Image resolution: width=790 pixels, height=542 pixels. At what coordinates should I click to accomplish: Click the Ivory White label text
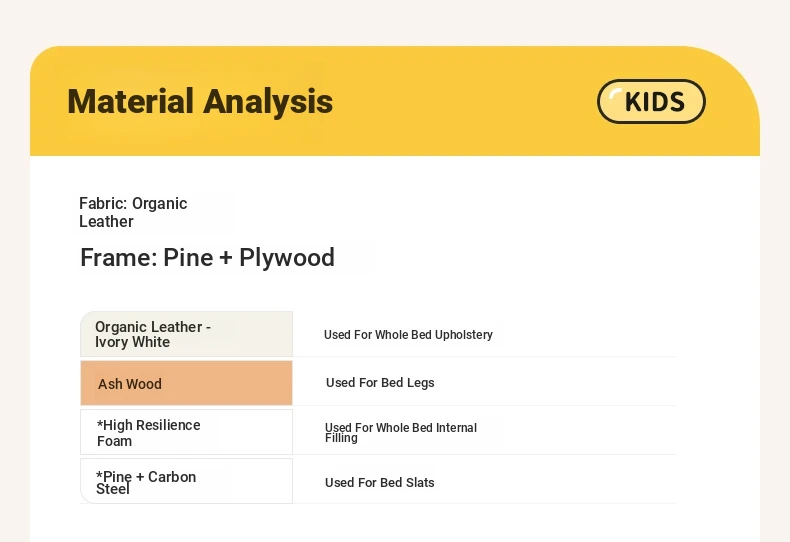point(133,342)
